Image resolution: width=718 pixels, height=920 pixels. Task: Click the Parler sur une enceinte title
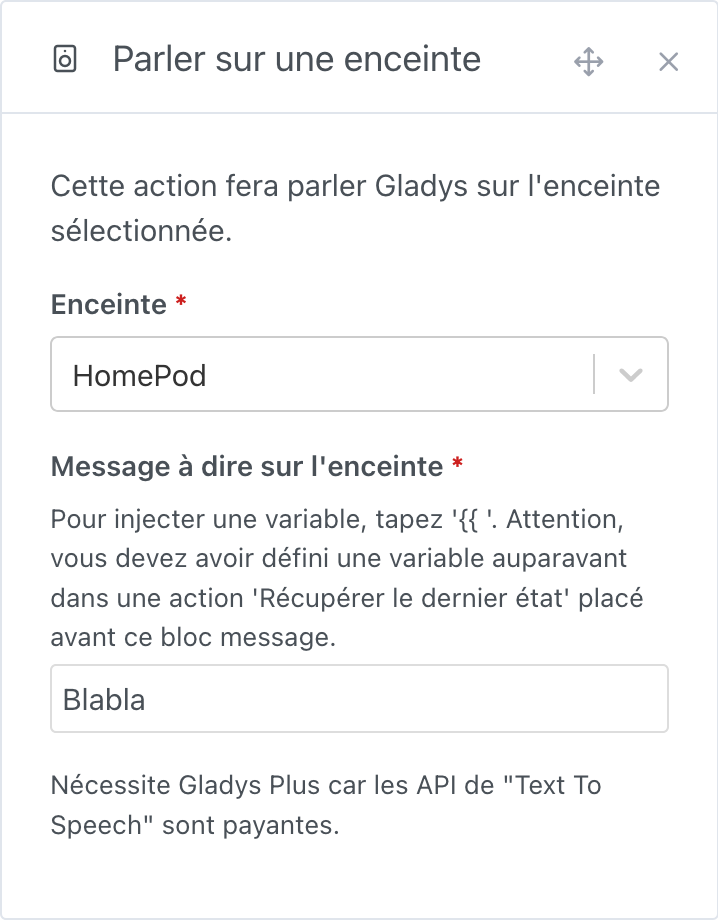click(296, 60)
